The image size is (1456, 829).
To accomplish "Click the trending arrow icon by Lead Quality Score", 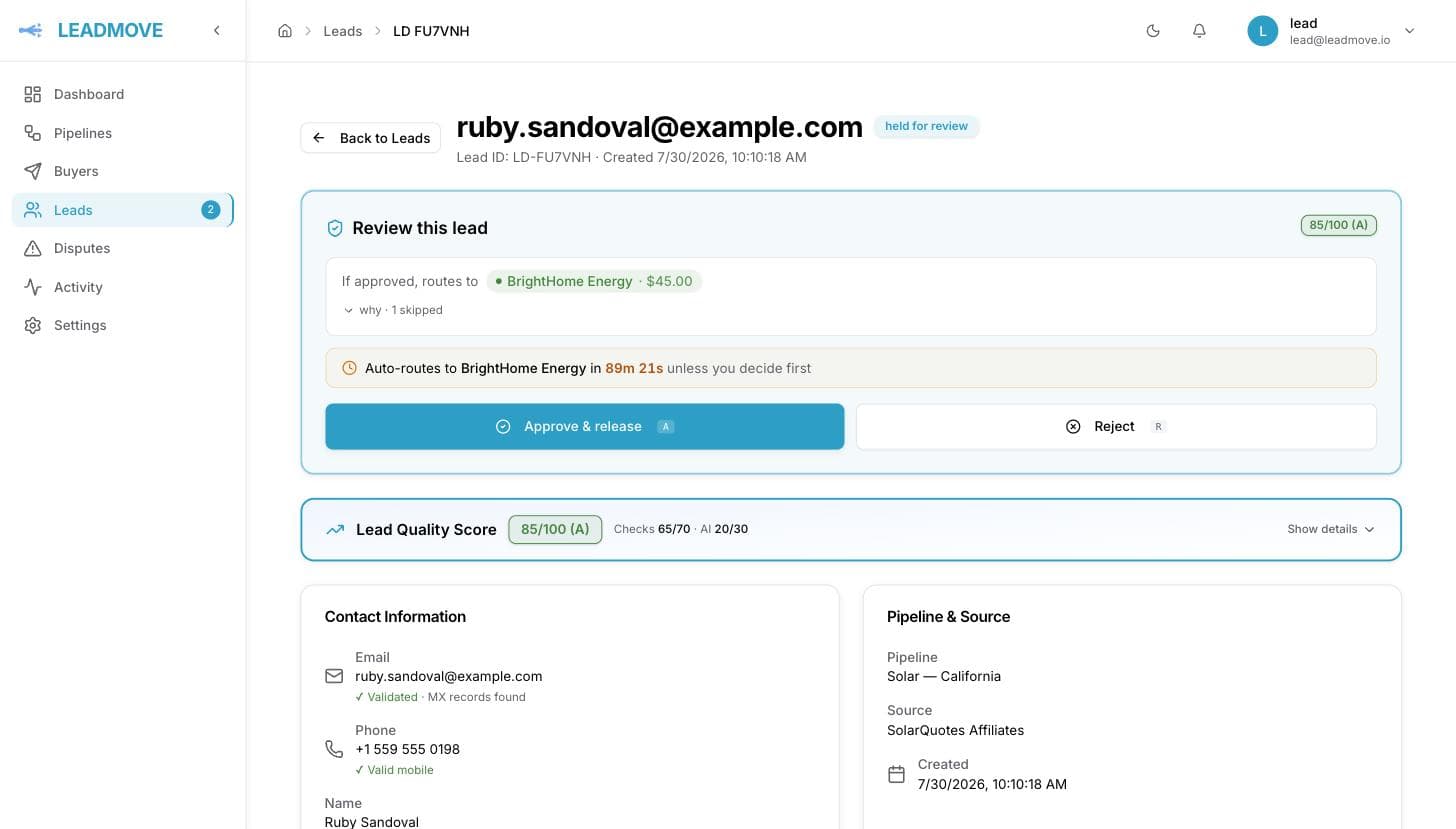I will coord(335,530).
